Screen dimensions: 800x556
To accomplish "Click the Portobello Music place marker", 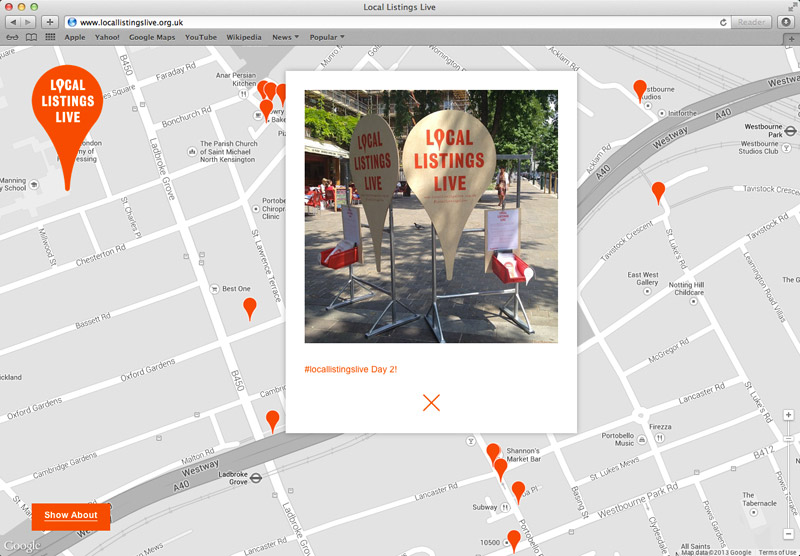I will click(642, 439).
